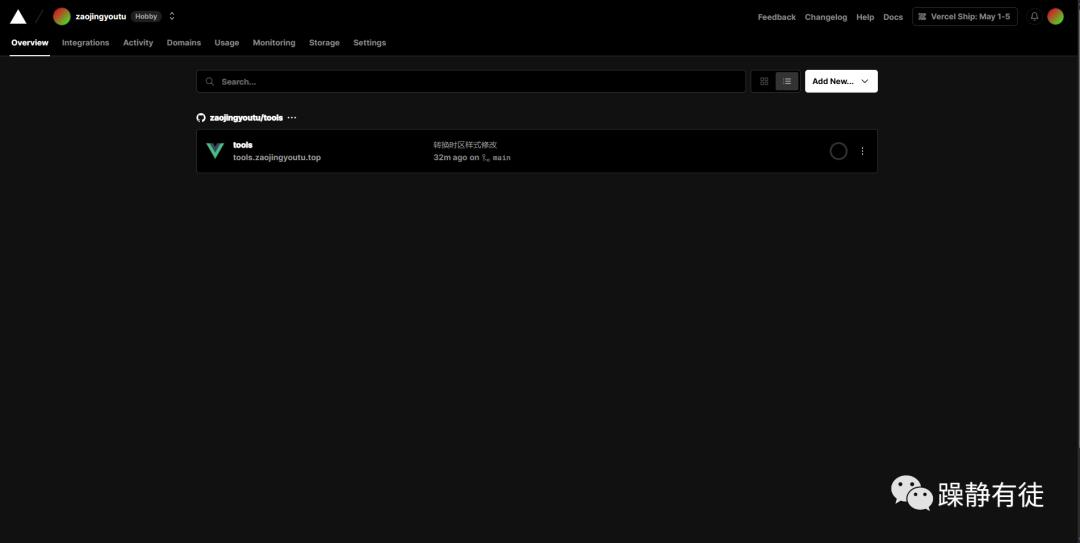
Task: Open the team avatar next to zaojingyoutu
Action: click(x=62, y=17)
